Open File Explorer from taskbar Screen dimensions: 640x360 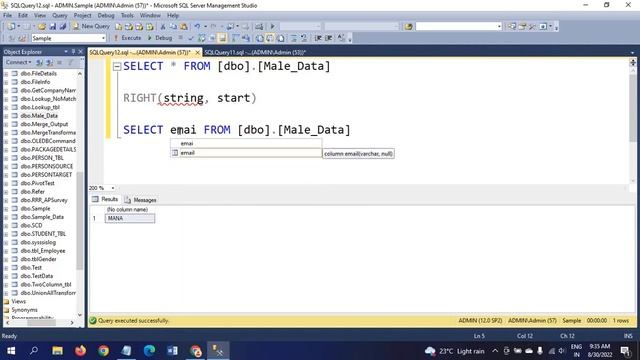coord(58,351)
